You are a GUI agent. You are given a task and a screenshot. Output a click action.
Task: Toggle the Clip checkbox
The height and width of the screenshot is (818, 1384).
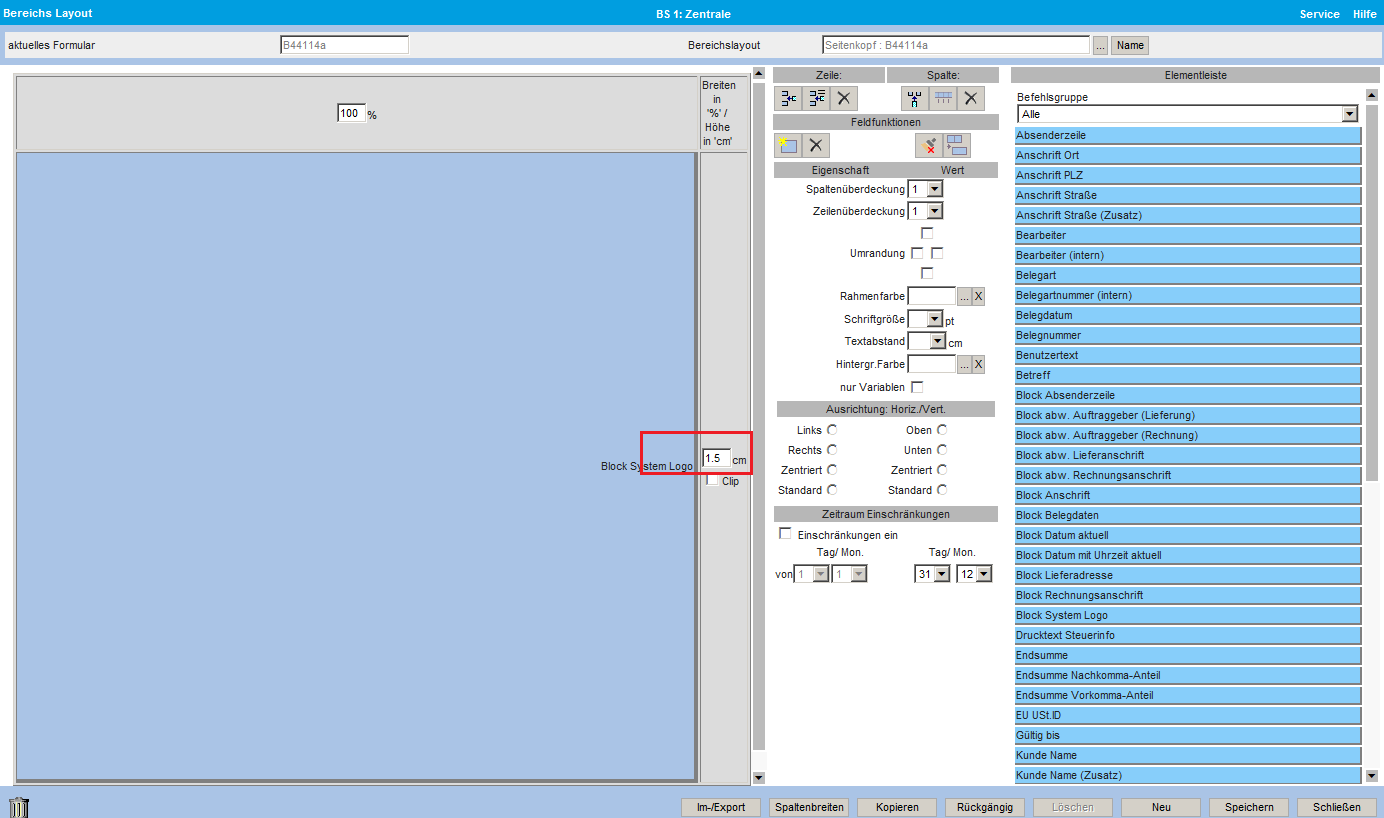tap(712, 481)
